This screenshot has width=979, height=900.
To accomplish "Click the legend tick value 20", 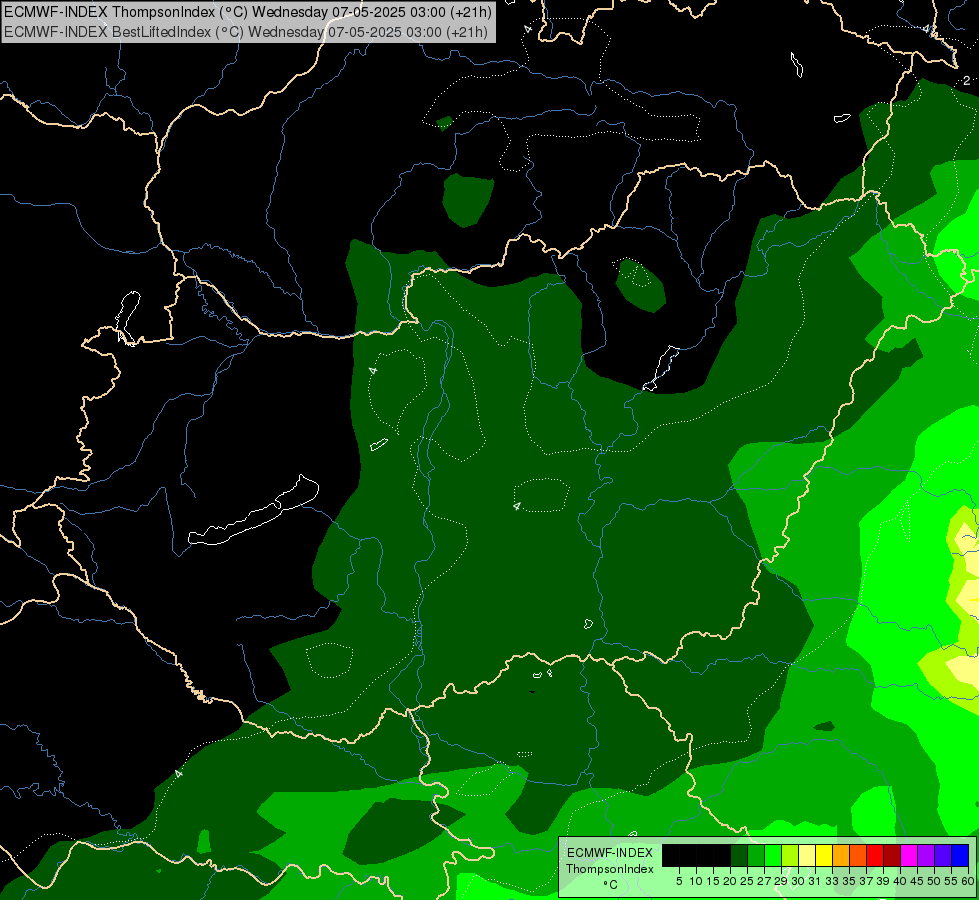I will (731, 881).
